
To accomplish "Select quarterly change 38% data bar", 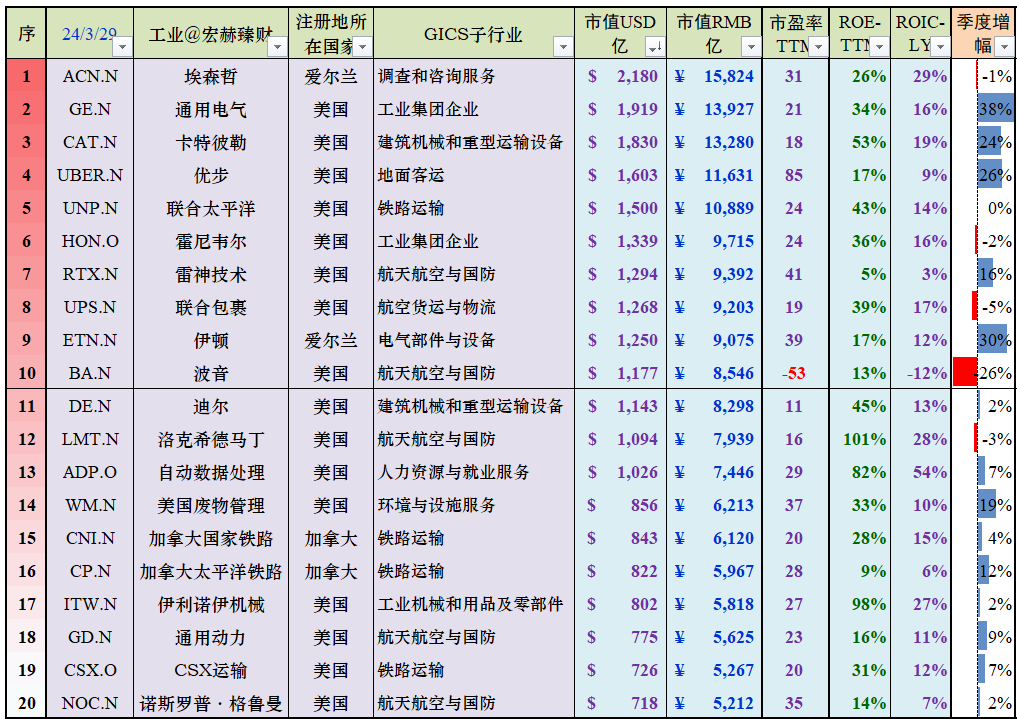I will click(996, 110).
